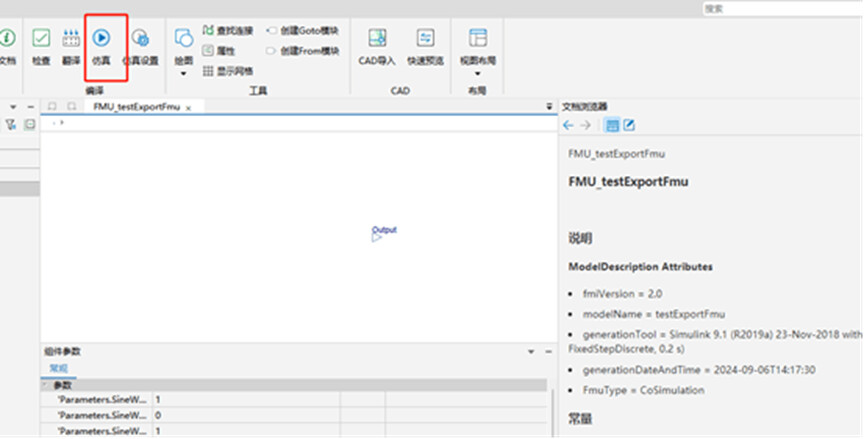Screen dimensions: 864x439
Task: Click the 视图布局 (view layout) icon
Action: 478,37
